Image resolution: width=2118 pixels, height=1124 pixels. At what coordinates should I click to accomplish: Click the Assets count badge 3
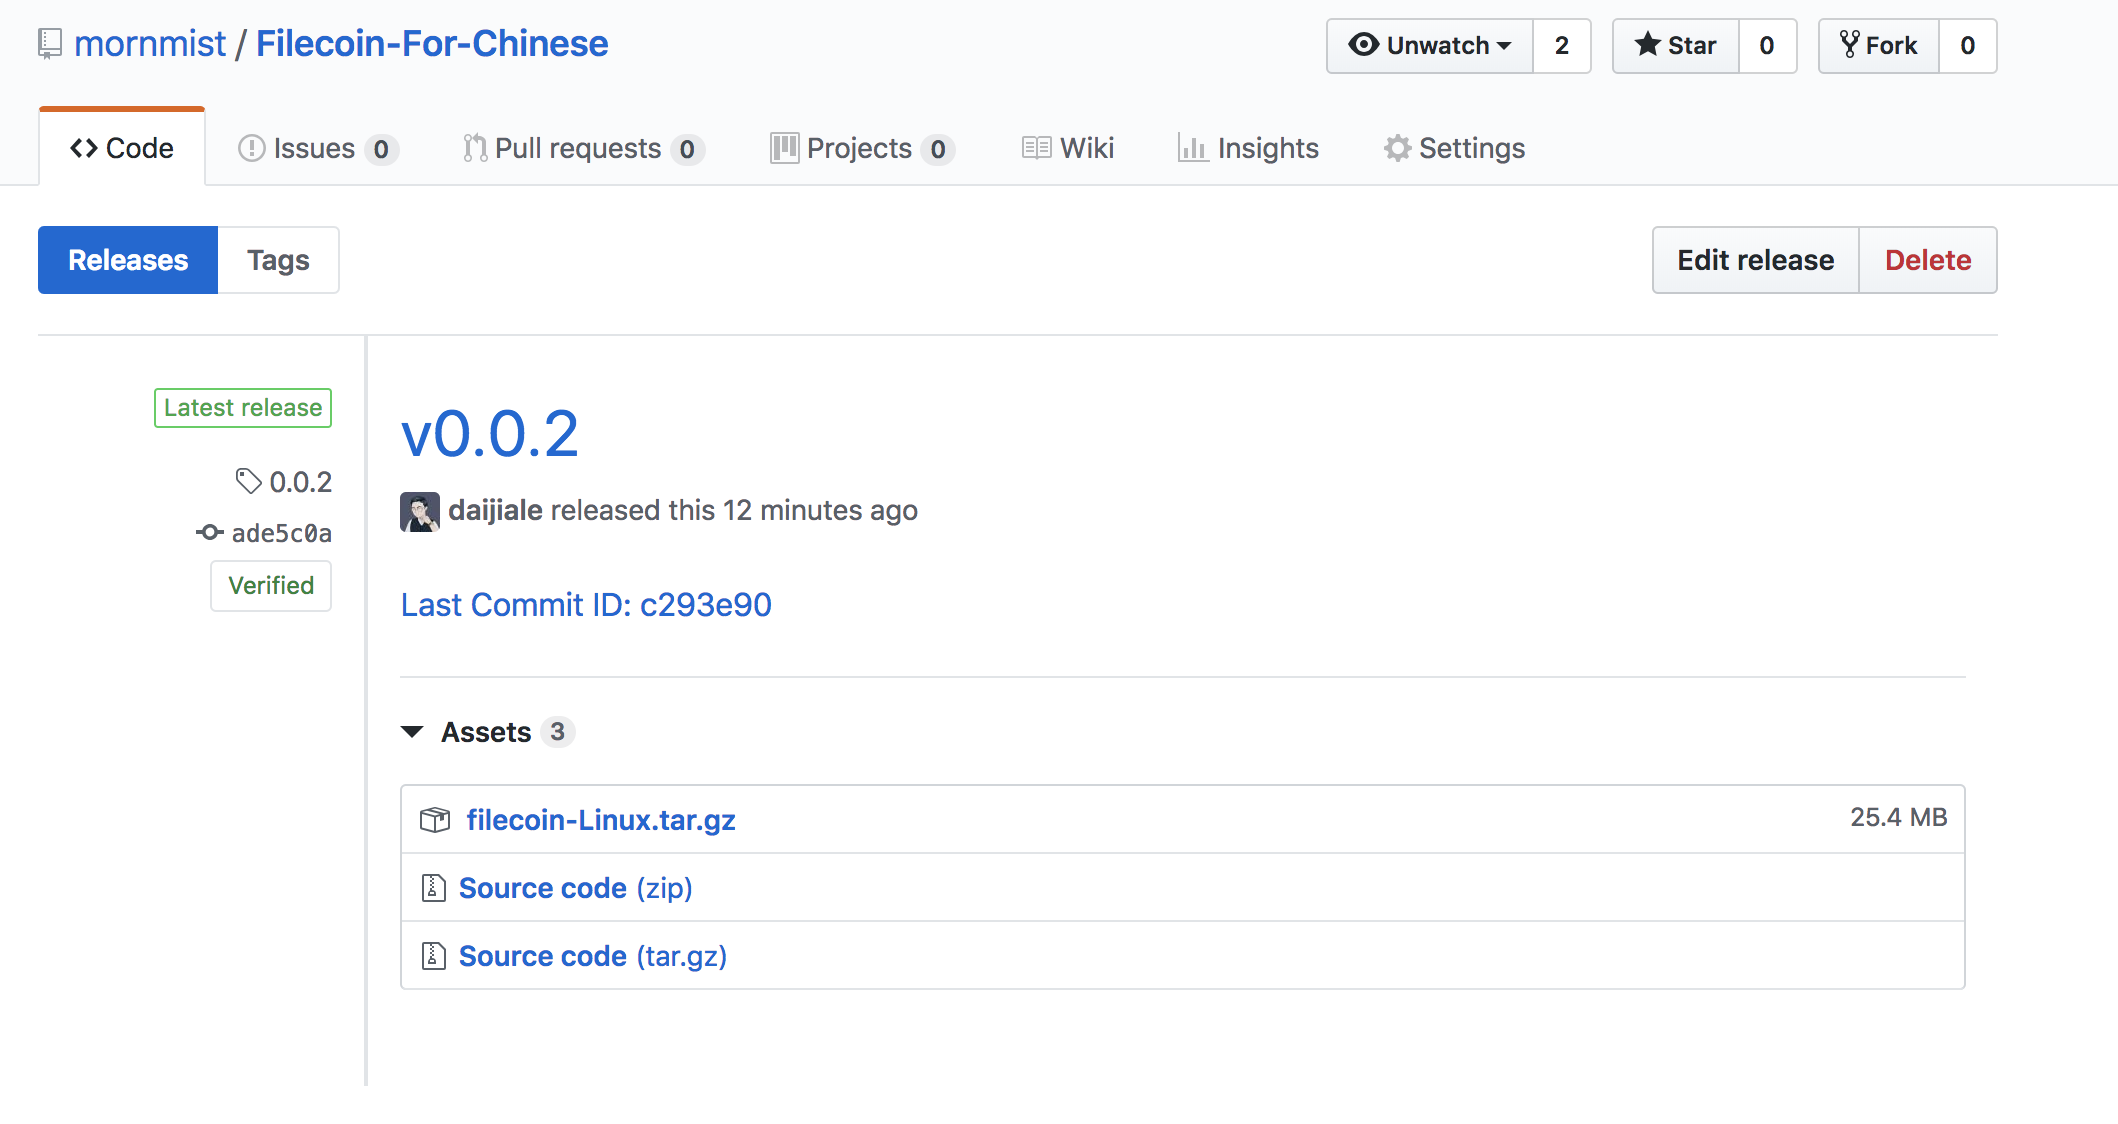click(557, 732)
